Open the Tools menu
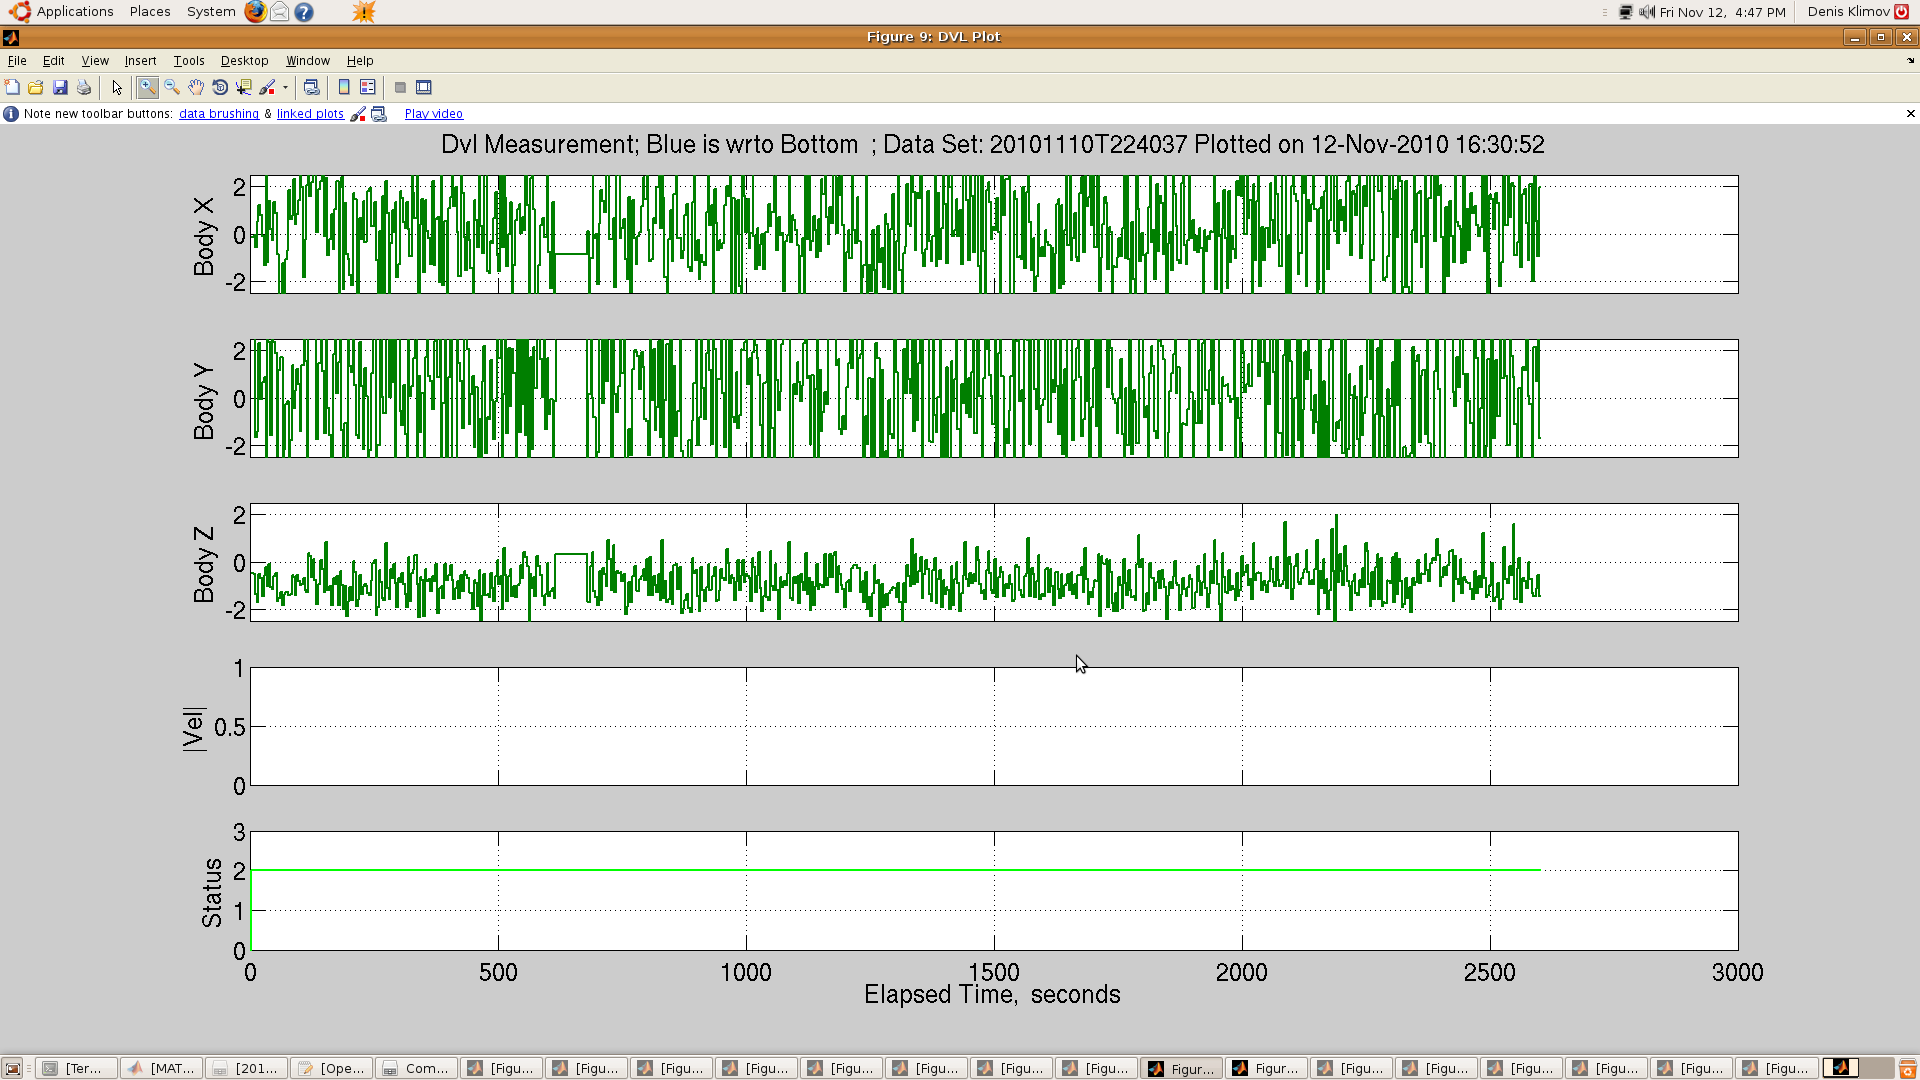This screenshot has width=1920, height=1080. click(x=188, y=61)
